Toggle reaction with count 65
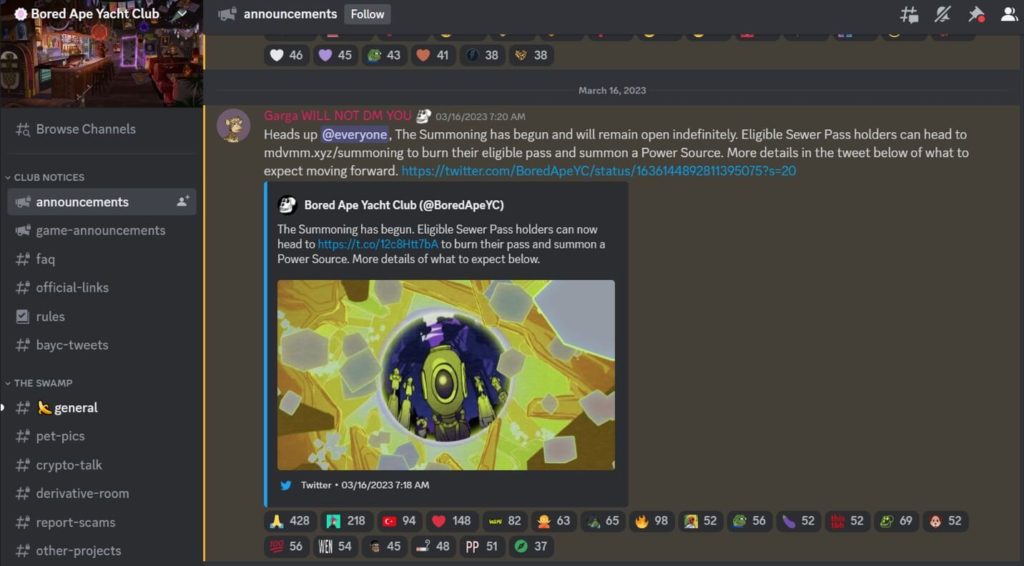1024x566 pixels. click(603, 521)
